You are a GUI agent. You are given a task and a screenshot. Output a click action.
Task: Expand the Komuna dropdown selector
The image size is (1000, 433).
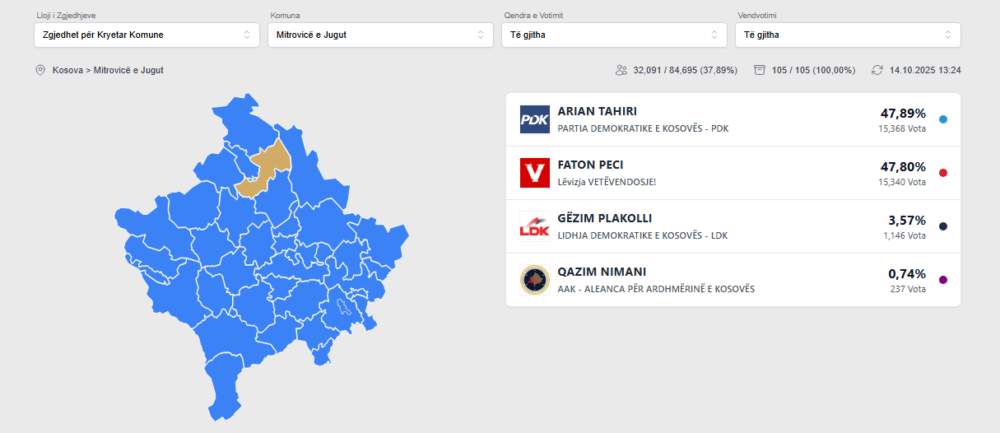pos(379,35)
